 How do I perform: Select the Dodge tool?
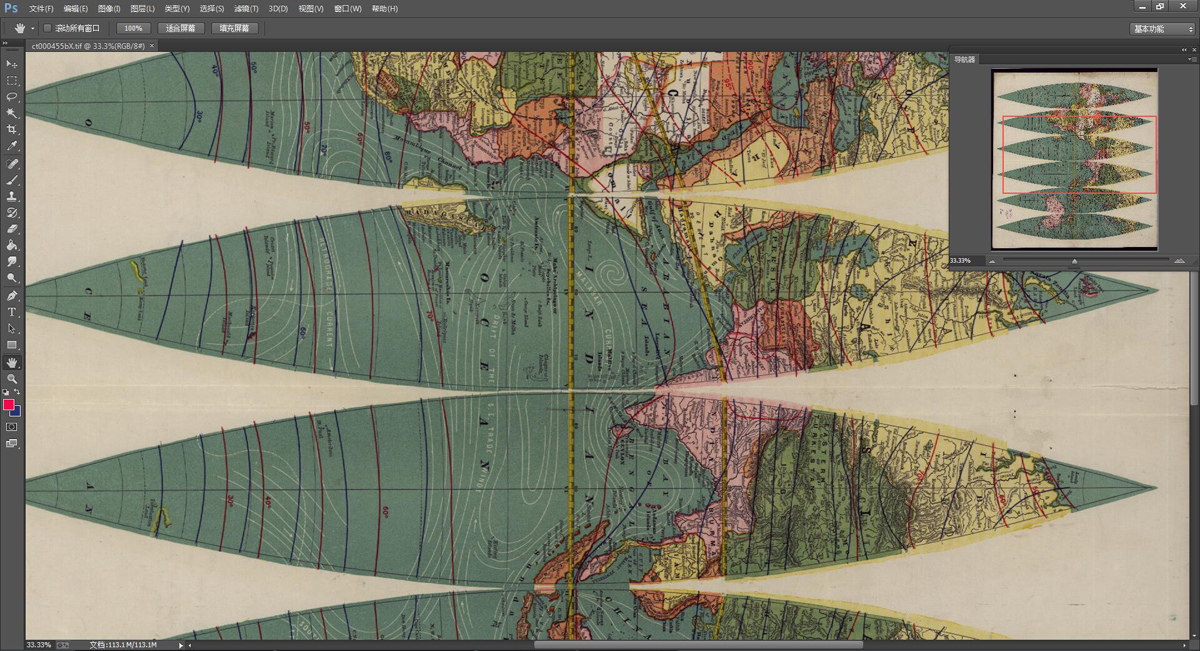click(x=12, y=278)
